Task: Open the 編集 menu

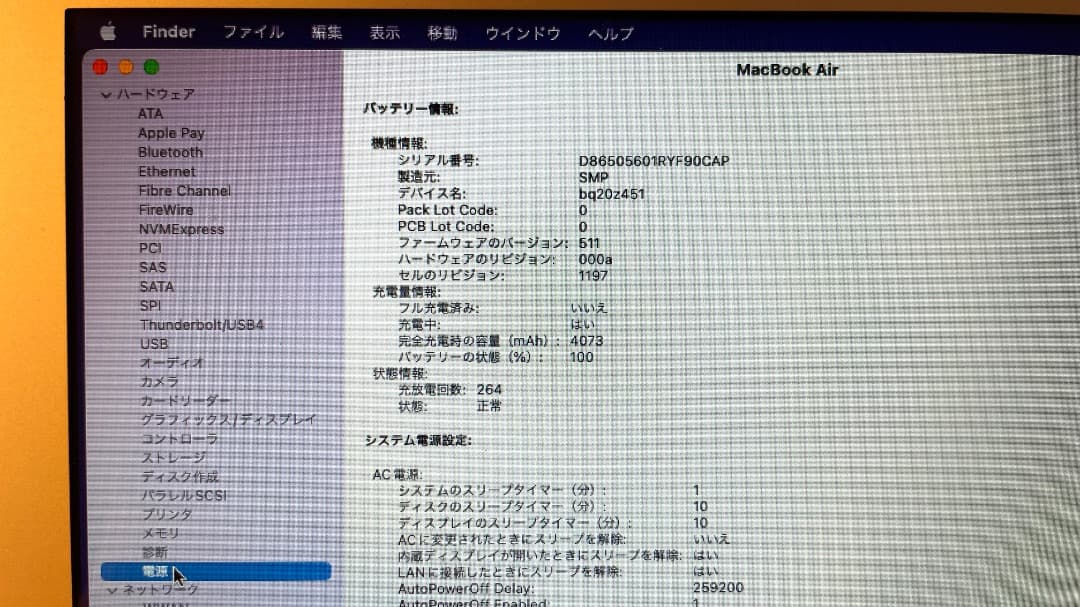Action: [326, 32]
